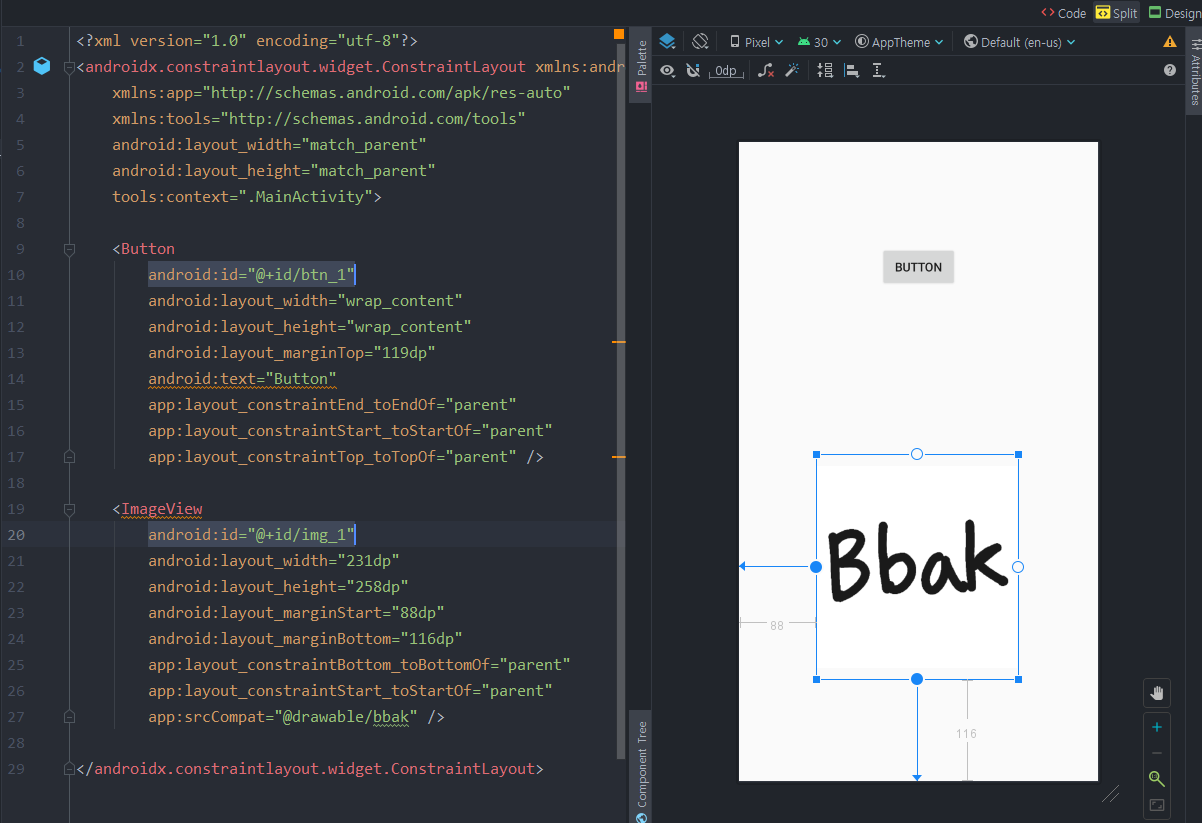Screen dimensions: 1202x823
Task: Switch to Split view mode
Action: [1116, 13]
